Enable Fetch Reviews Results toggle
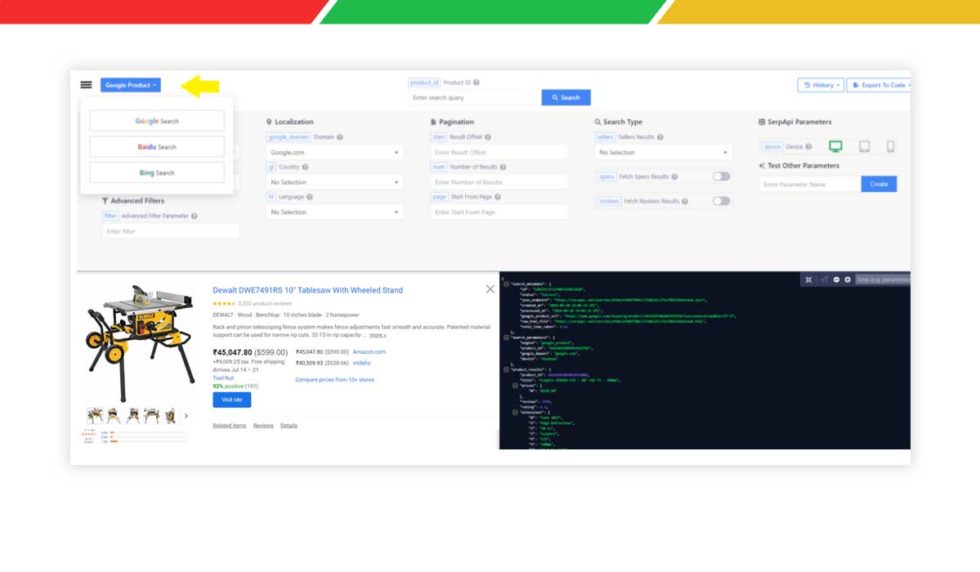This screenshot has height=572, width=980. pyautogui.click(x=720, y=201)
